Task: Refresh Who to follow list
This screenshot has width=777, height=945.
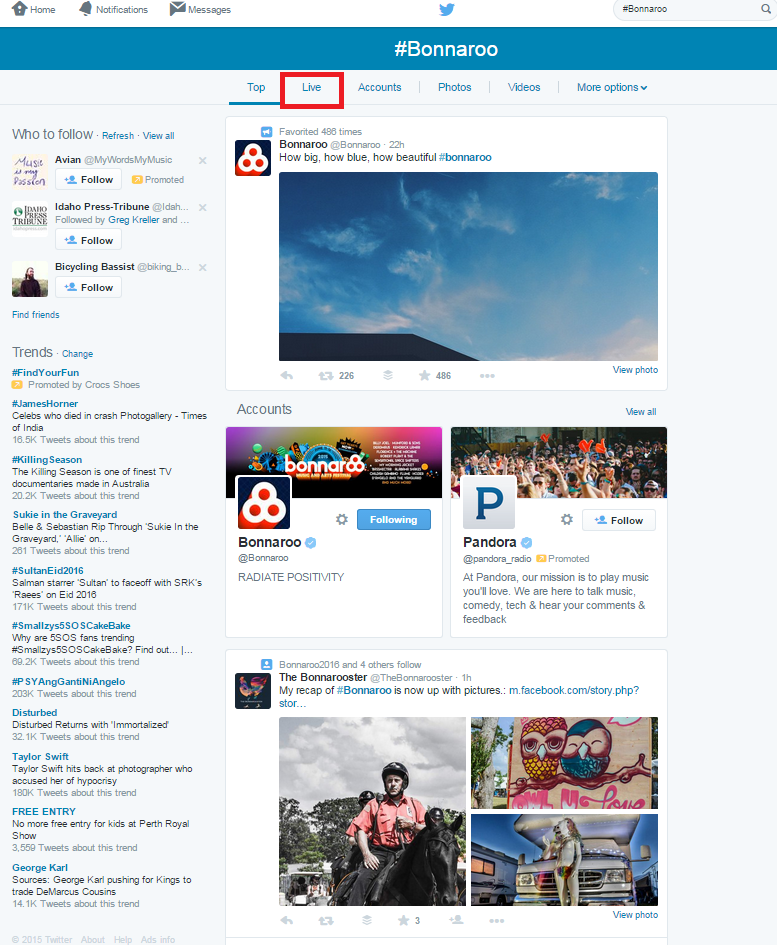Action: [x=118, y=136]
